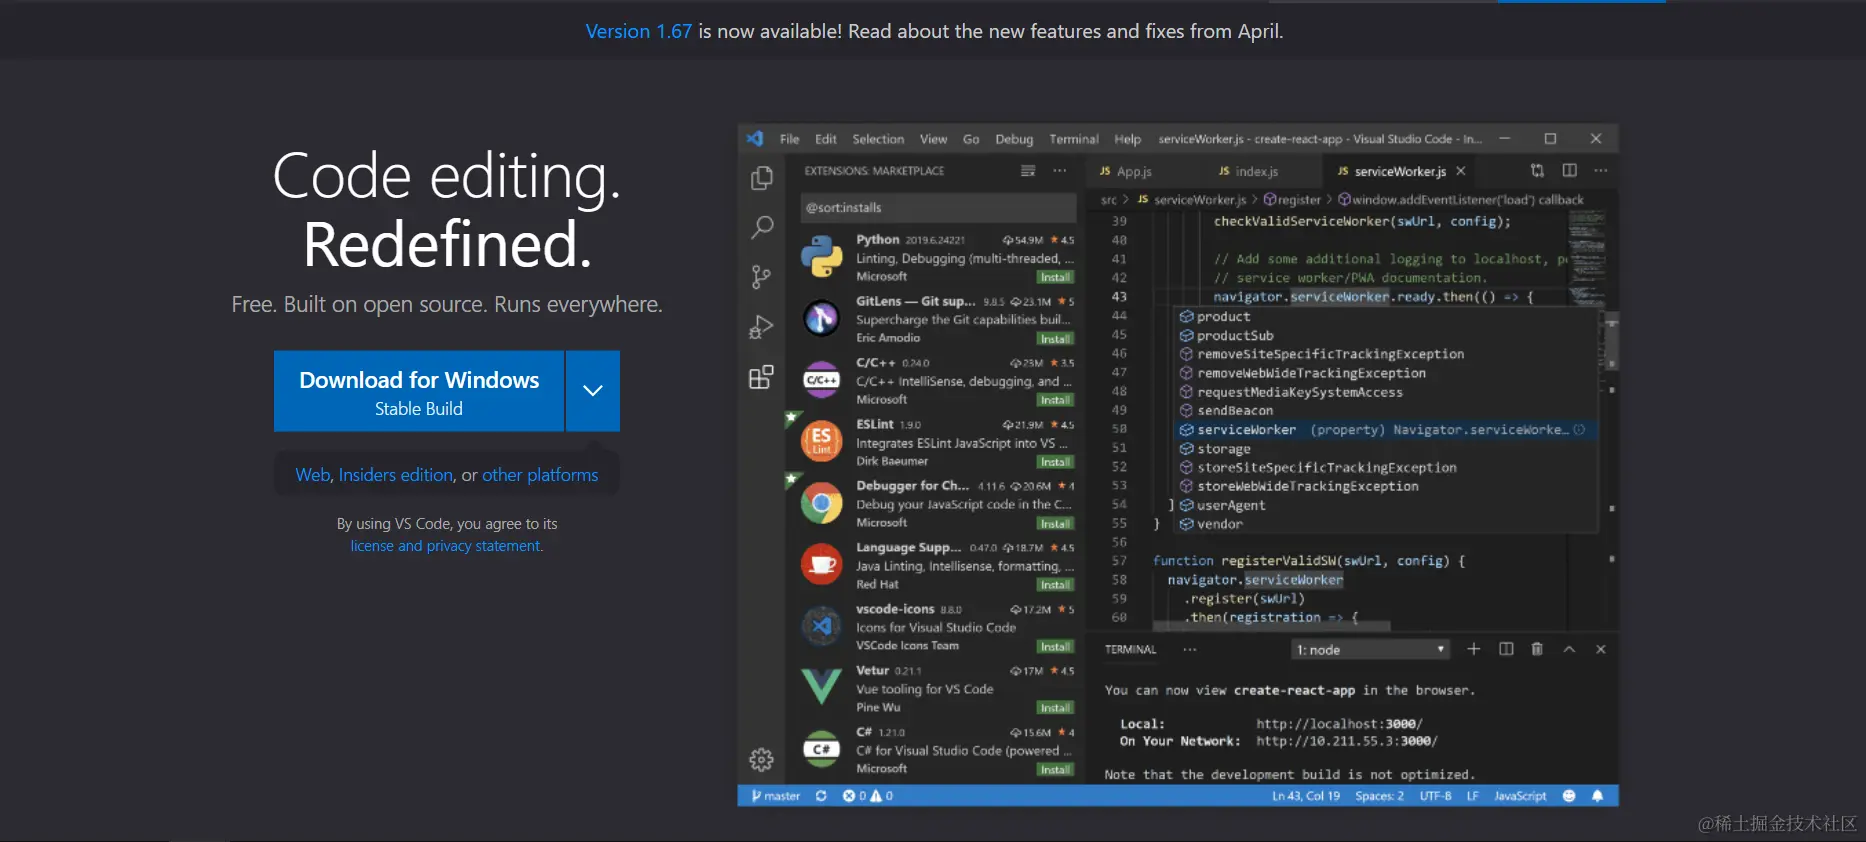The image size is (1866, 842).
Task: Click the JavaScript language mode indicator
Action: 1520,796
